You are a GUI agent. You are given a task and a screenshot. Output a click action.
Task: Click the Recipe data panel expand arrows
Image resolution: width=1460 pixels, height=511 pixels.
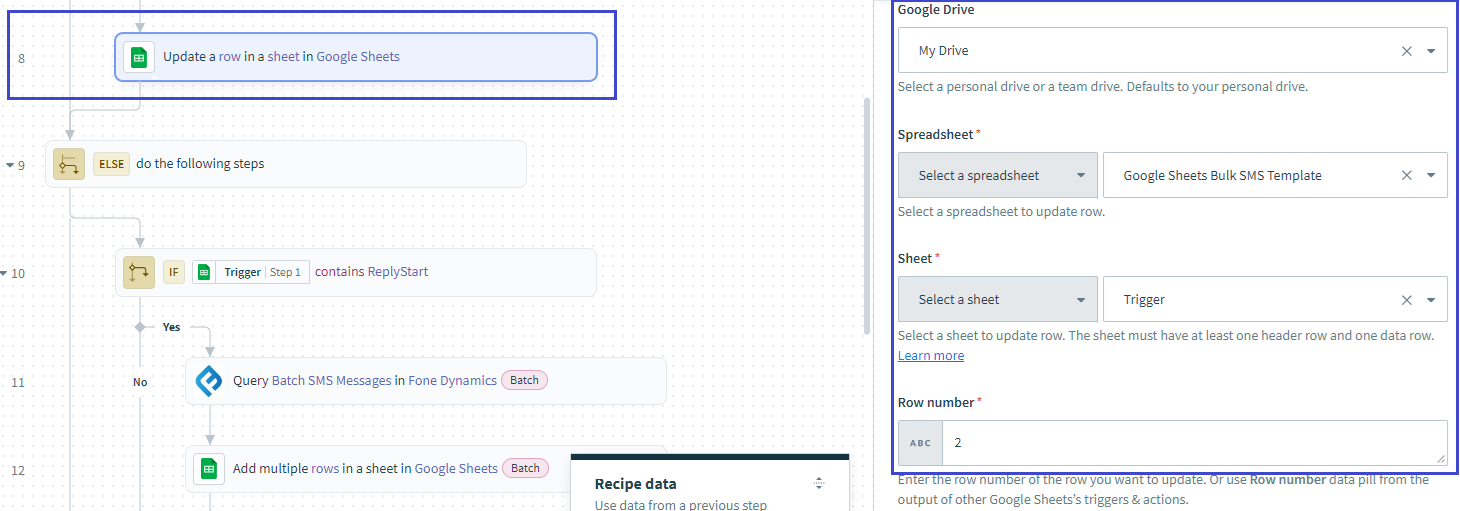click(819, 483)
